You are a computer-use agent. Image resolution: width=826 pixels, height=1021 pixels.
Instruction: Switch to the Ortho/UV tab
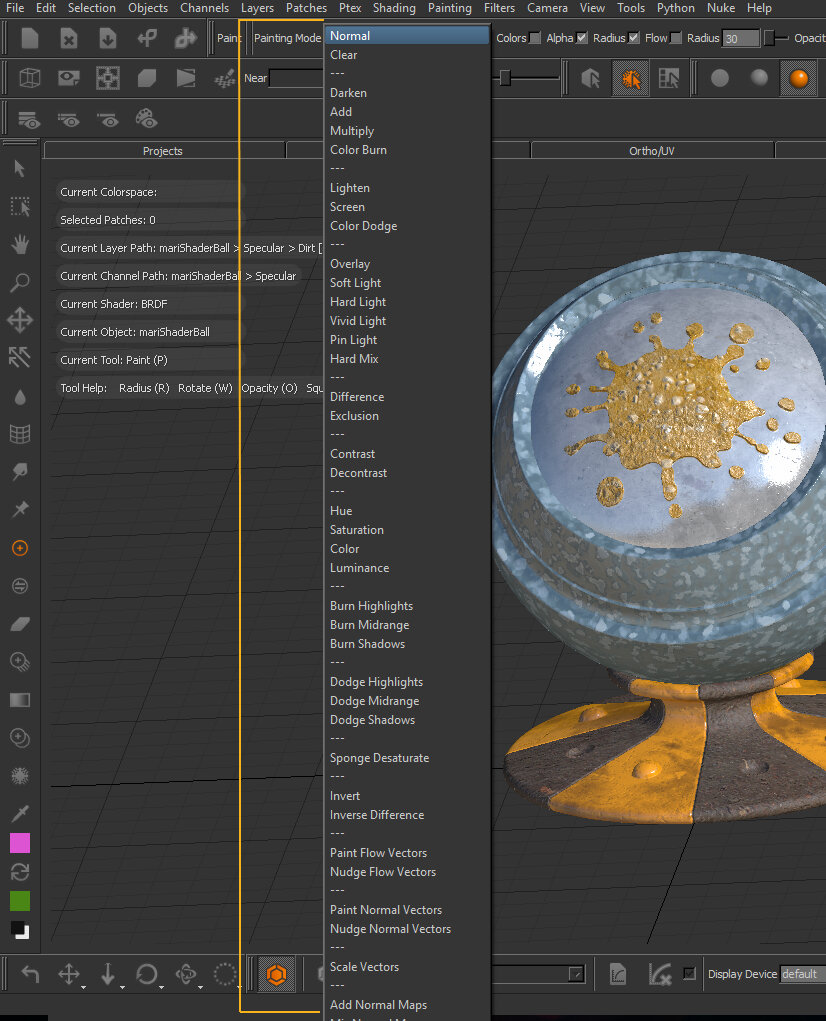pos(651,151)
